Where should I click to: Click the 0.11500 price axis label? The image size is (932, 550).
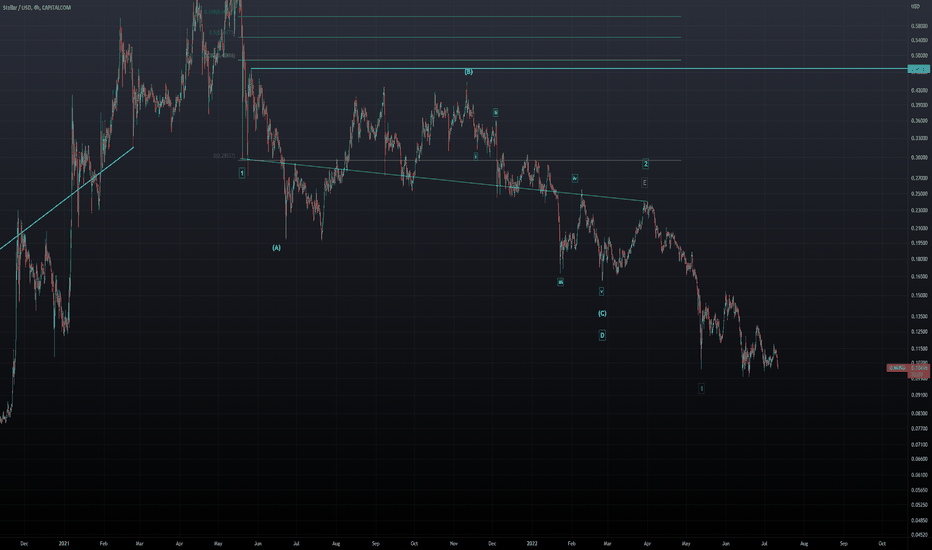click(920, 349)
